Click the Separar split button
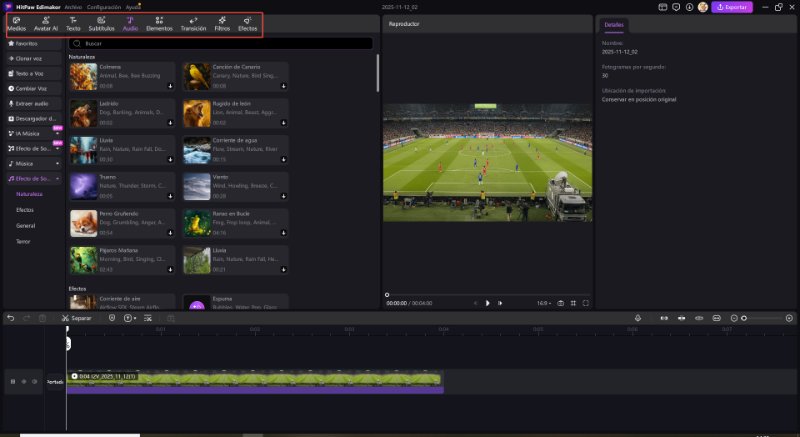Screen dimensions: 800x437 (x=76, y=318)
